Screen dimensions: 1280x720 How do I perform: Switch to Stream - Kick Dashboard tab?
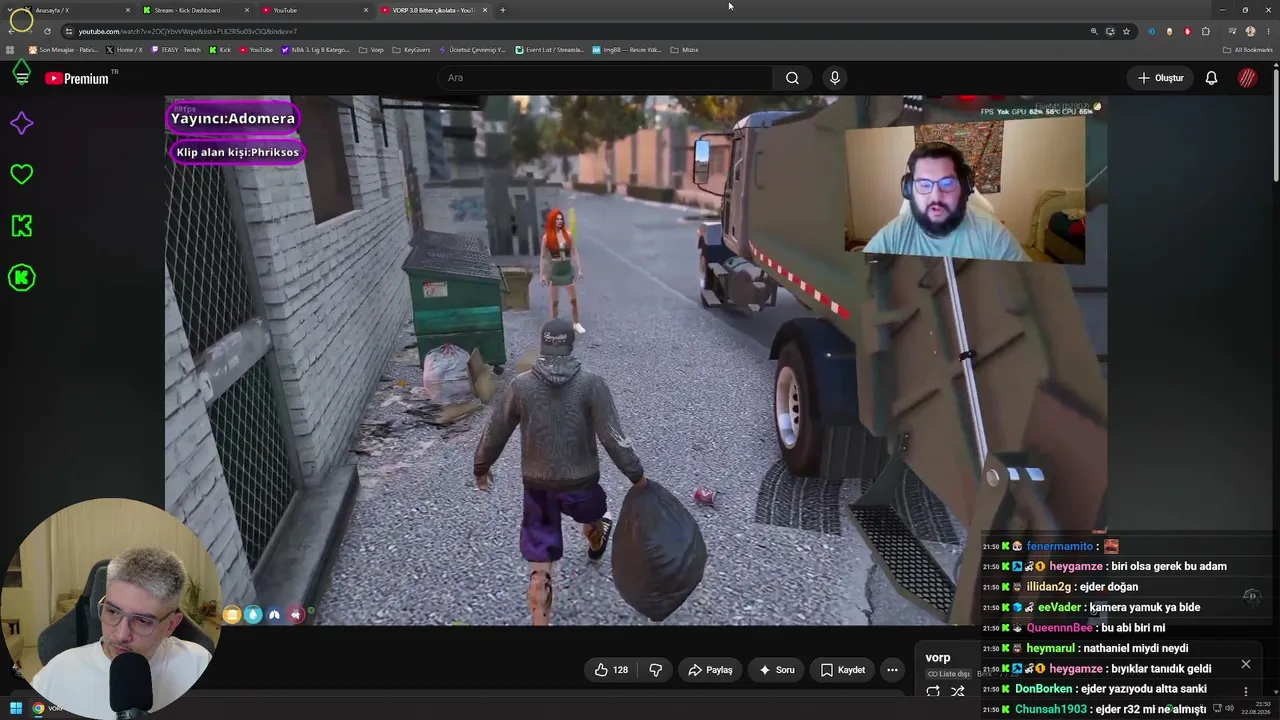[x=195, y=10]
